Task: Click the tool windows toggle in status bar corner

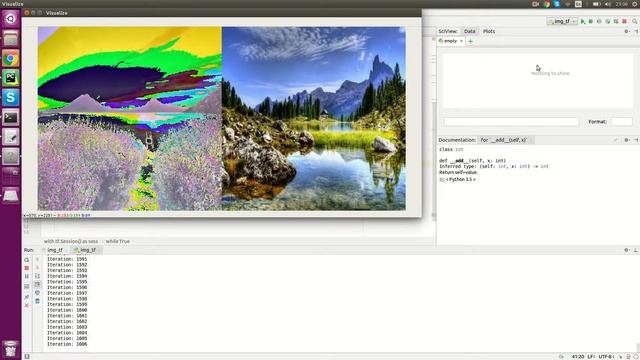Action: pyautogui.click(x=27, y=357)
